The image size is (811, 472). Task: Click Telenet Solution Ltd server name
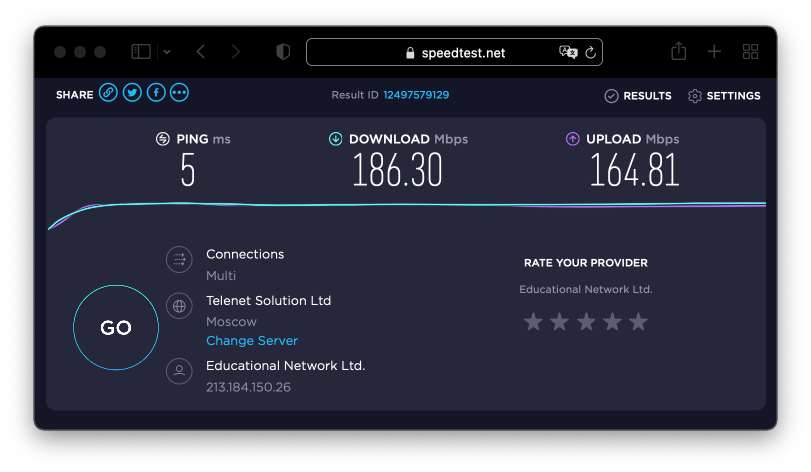[268, 300]
